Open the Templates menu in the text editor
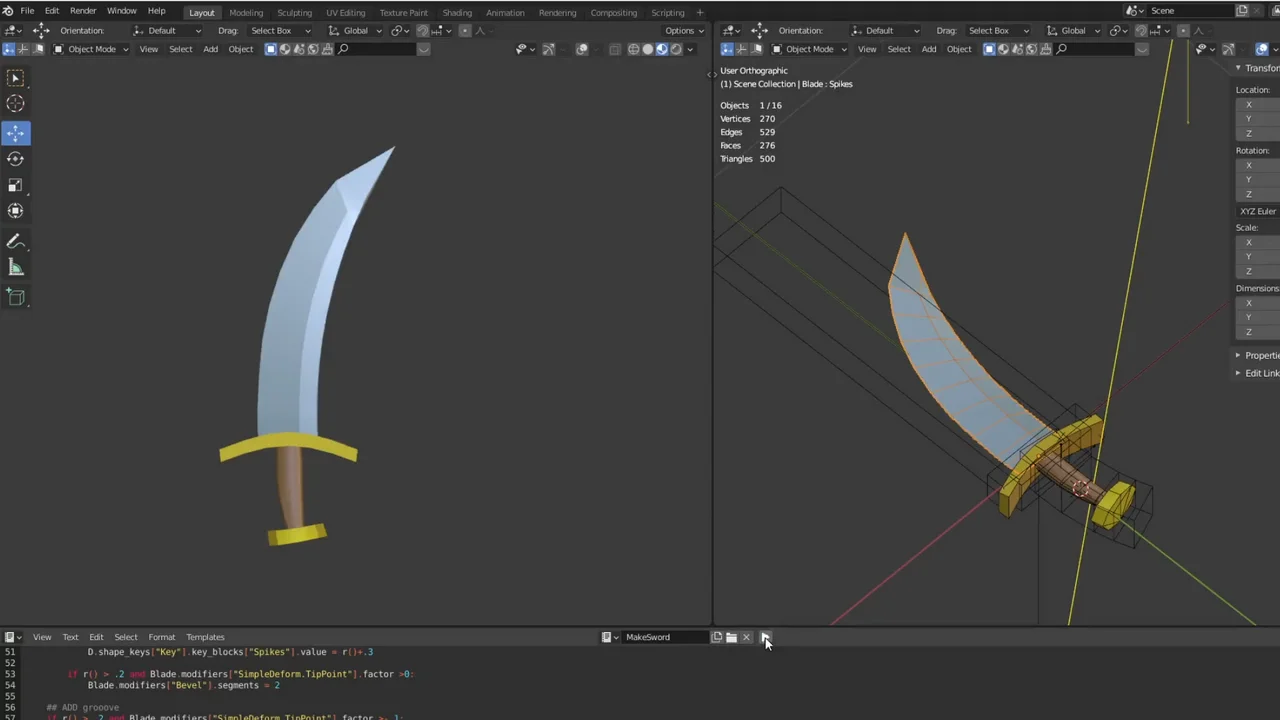Image resolution: width=1280 pixels, height=720 pixels. [205, 637]
